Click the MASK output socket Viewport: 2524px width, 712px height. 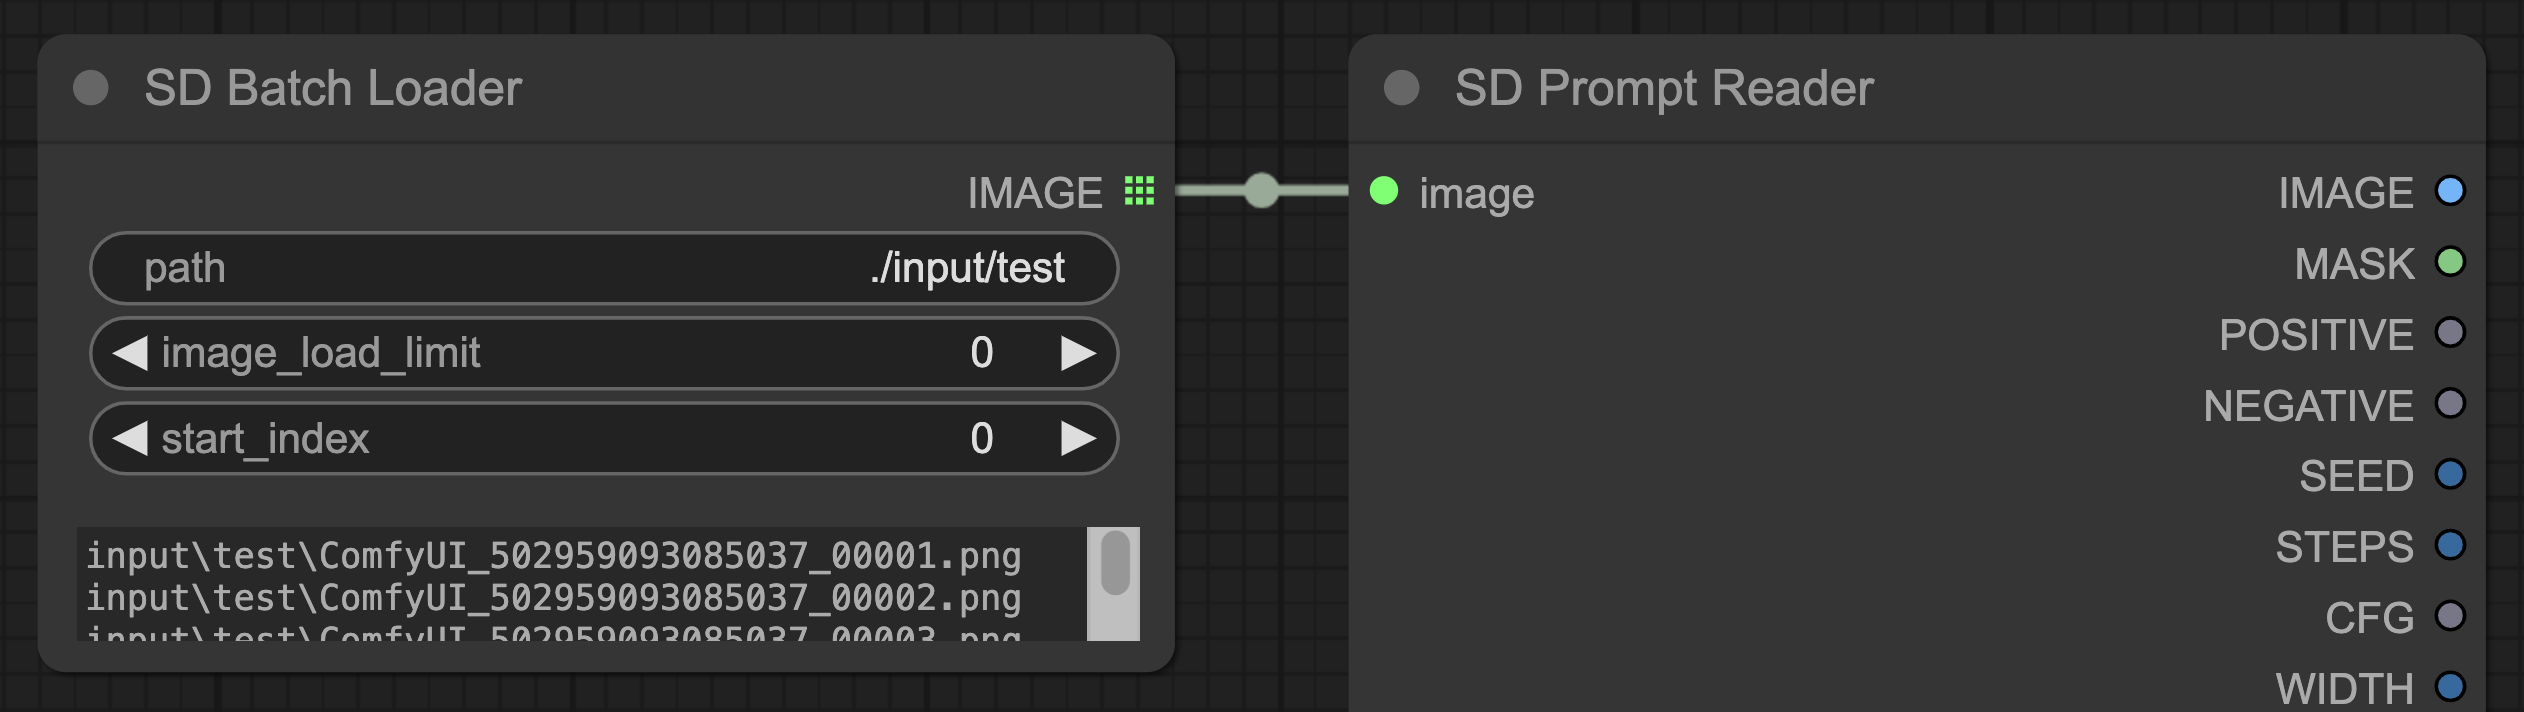2450,262
